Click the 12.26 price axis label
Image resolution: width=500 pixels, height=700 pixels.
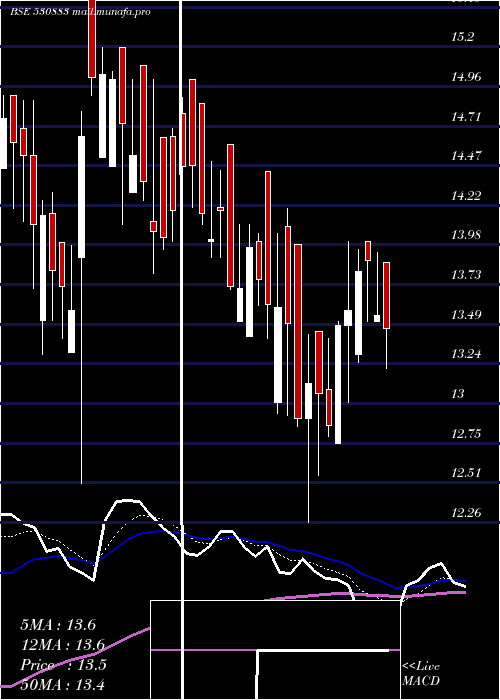(466, 512)
